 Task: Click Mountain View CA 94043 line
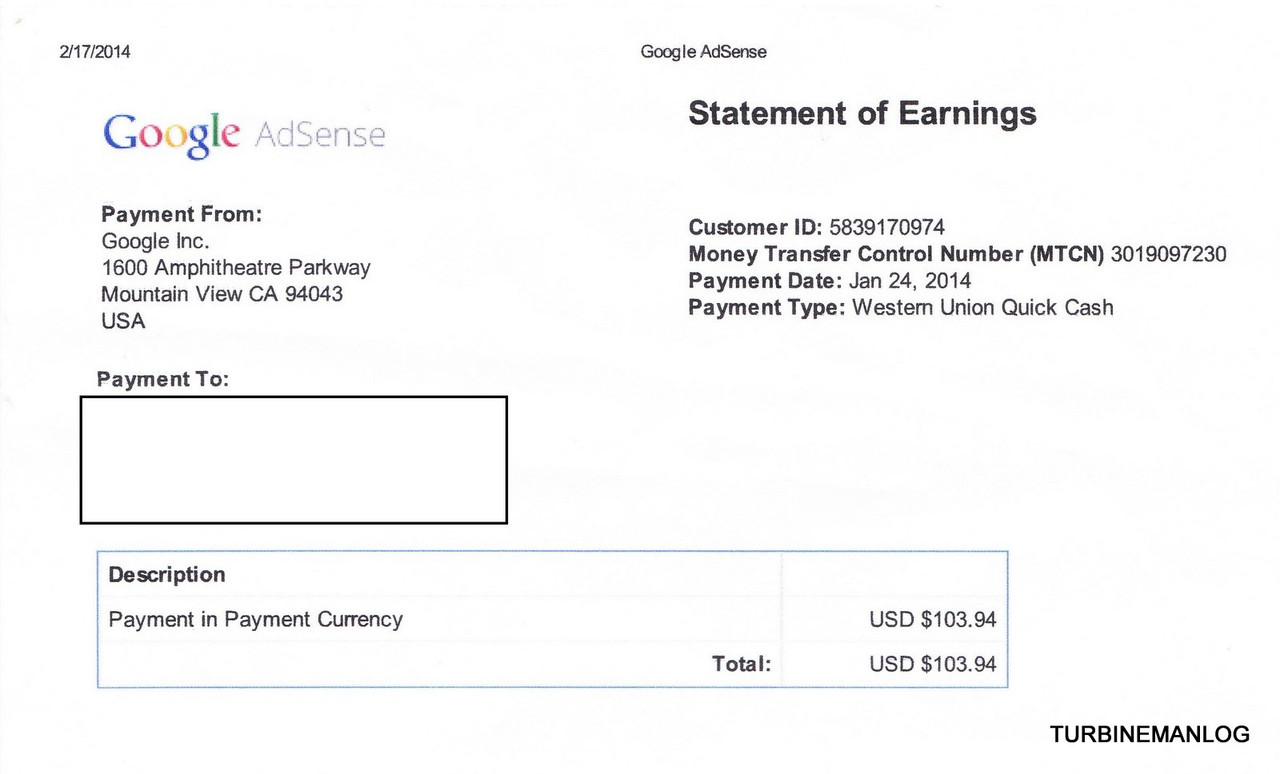(x=222, y=295)
